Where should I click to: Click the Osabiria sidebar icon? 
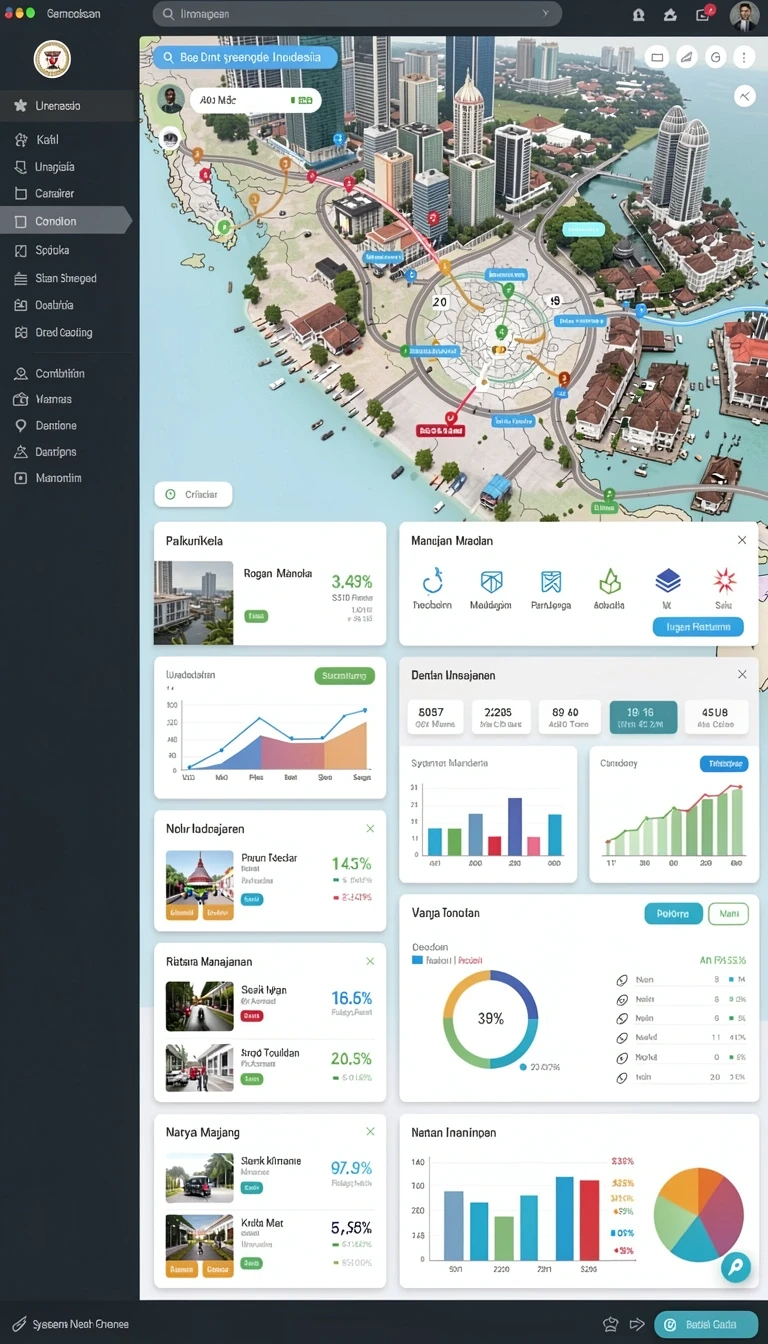click(20, 305)
